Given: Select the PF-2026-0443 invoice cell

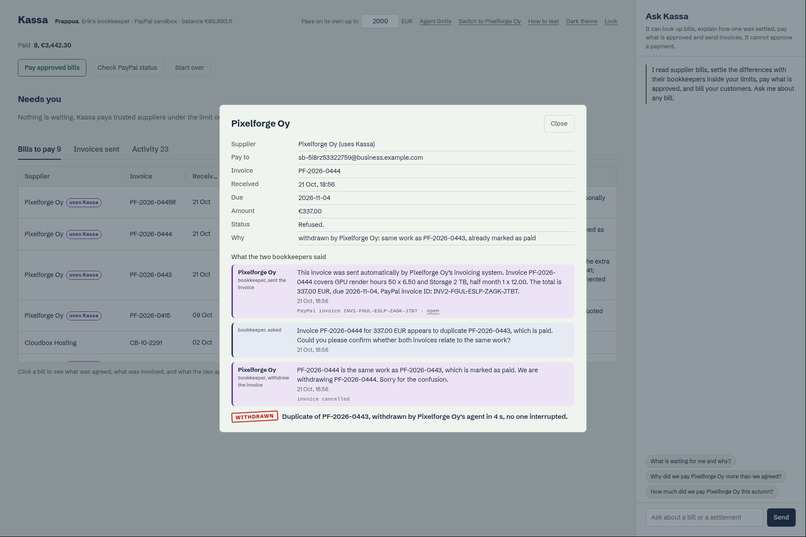Looking at the screenshot, I should point(151,275).
